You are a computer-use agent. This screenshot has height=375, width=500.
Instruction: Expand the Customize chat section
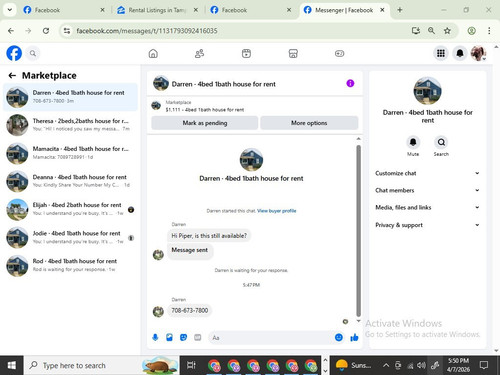427,173
